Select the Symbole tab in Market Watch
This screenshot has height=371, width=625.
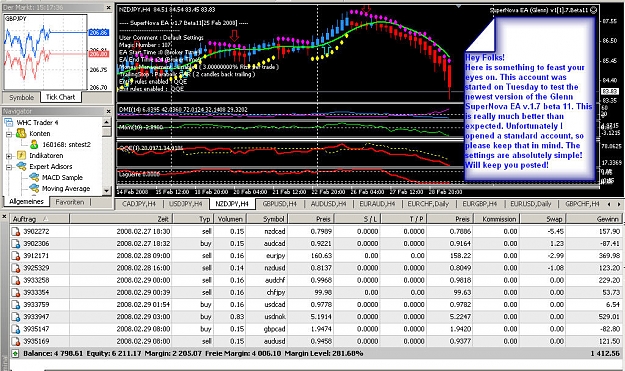click(22, 97)
